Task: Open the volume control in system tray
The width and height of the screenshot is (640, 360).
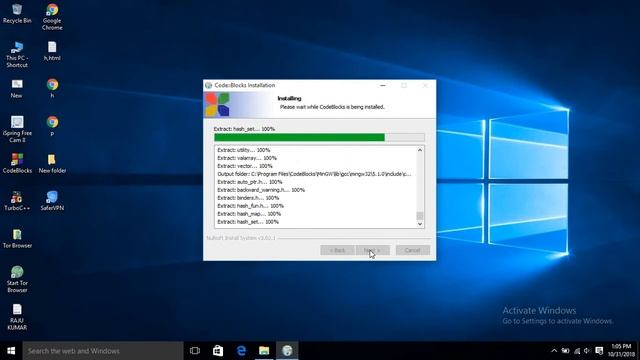Action: point(587,351)
